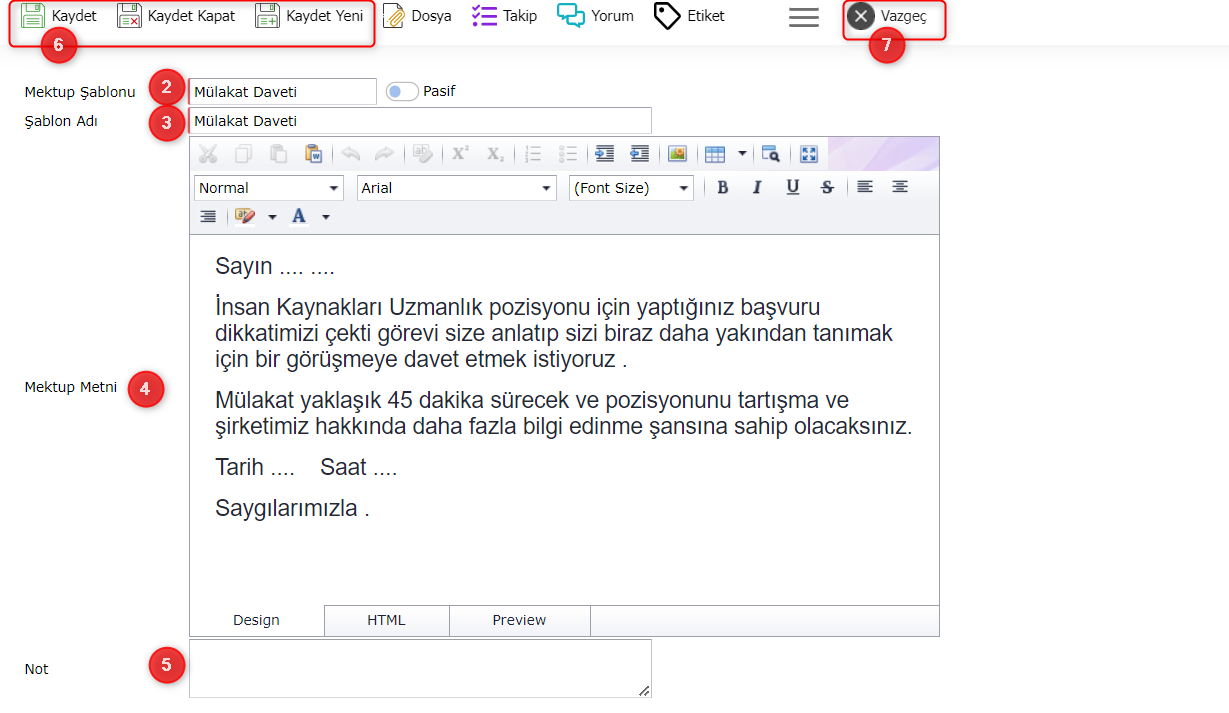Click the "Sayın .... ...." line
Screen dimensions: 1229x713
tap(275, 267)
